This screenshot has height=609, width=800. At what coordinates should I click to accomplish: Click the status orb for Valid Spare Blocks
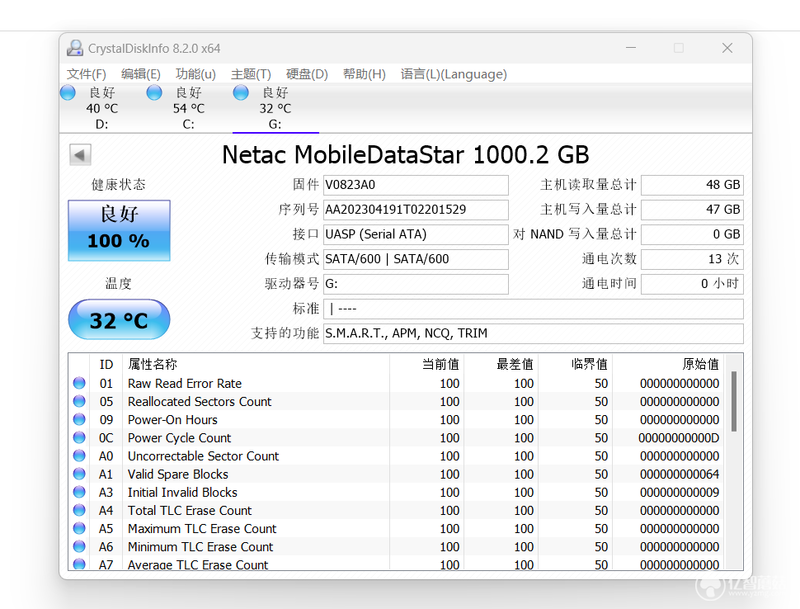[79, 474]
